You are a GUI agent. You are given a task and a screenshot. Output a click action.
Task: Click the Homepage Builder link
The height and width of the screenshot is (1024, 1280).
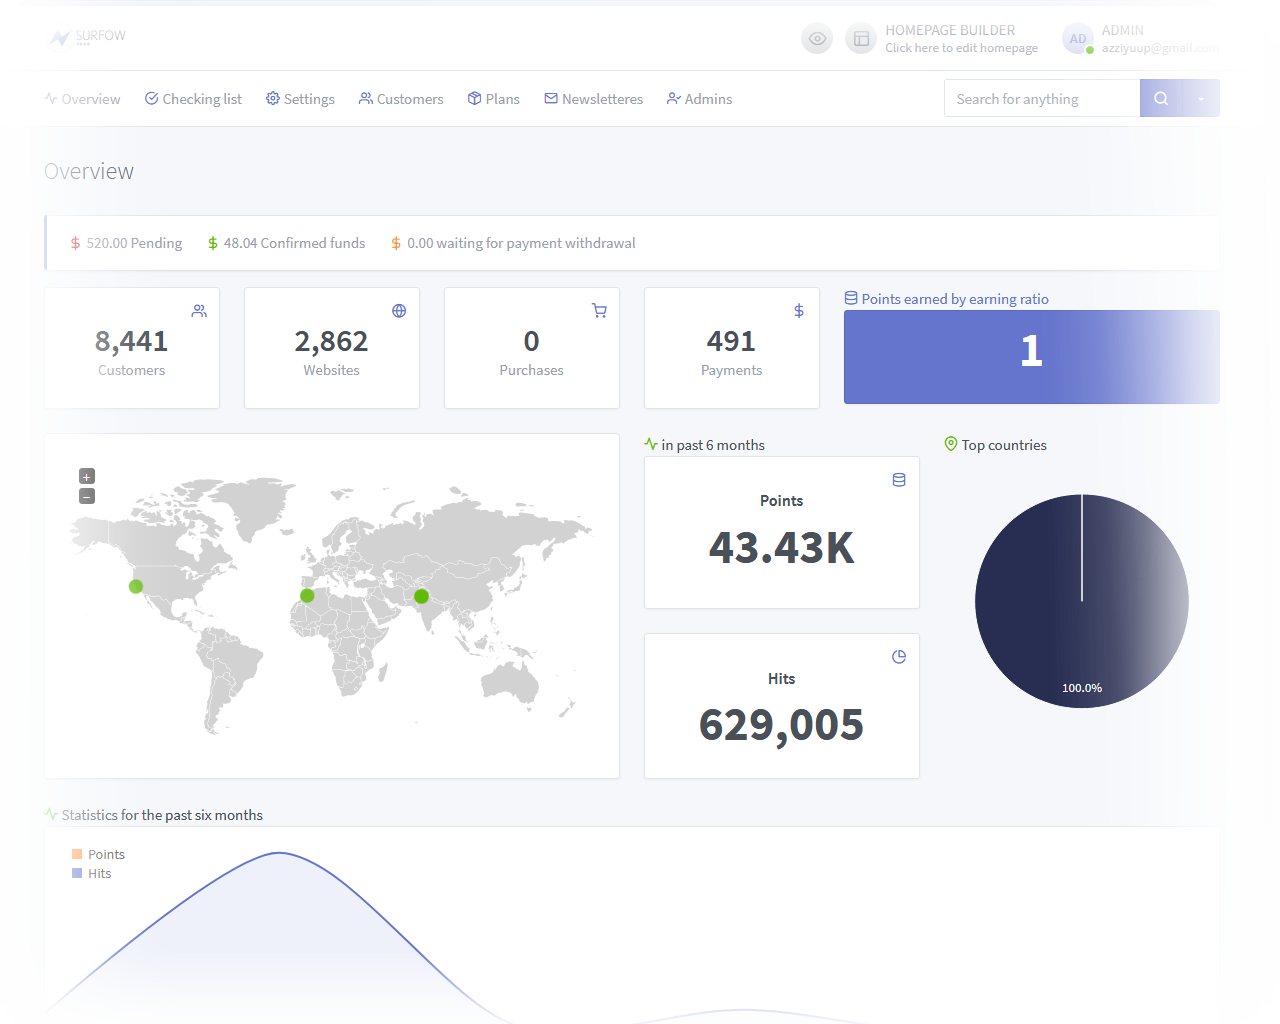point(961,39)
